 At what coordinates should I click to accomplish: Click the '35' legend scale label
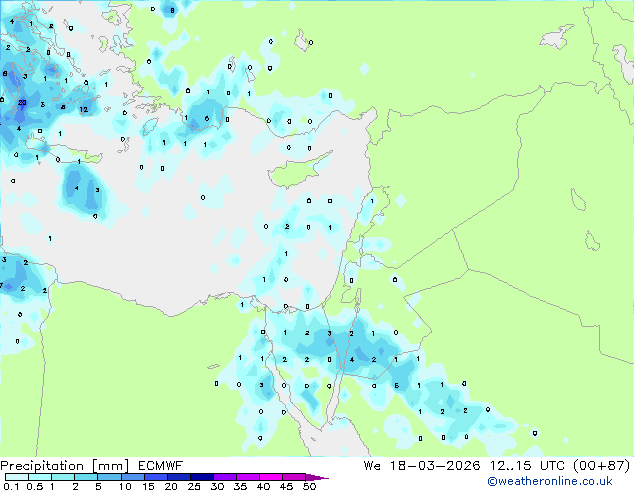240,486
